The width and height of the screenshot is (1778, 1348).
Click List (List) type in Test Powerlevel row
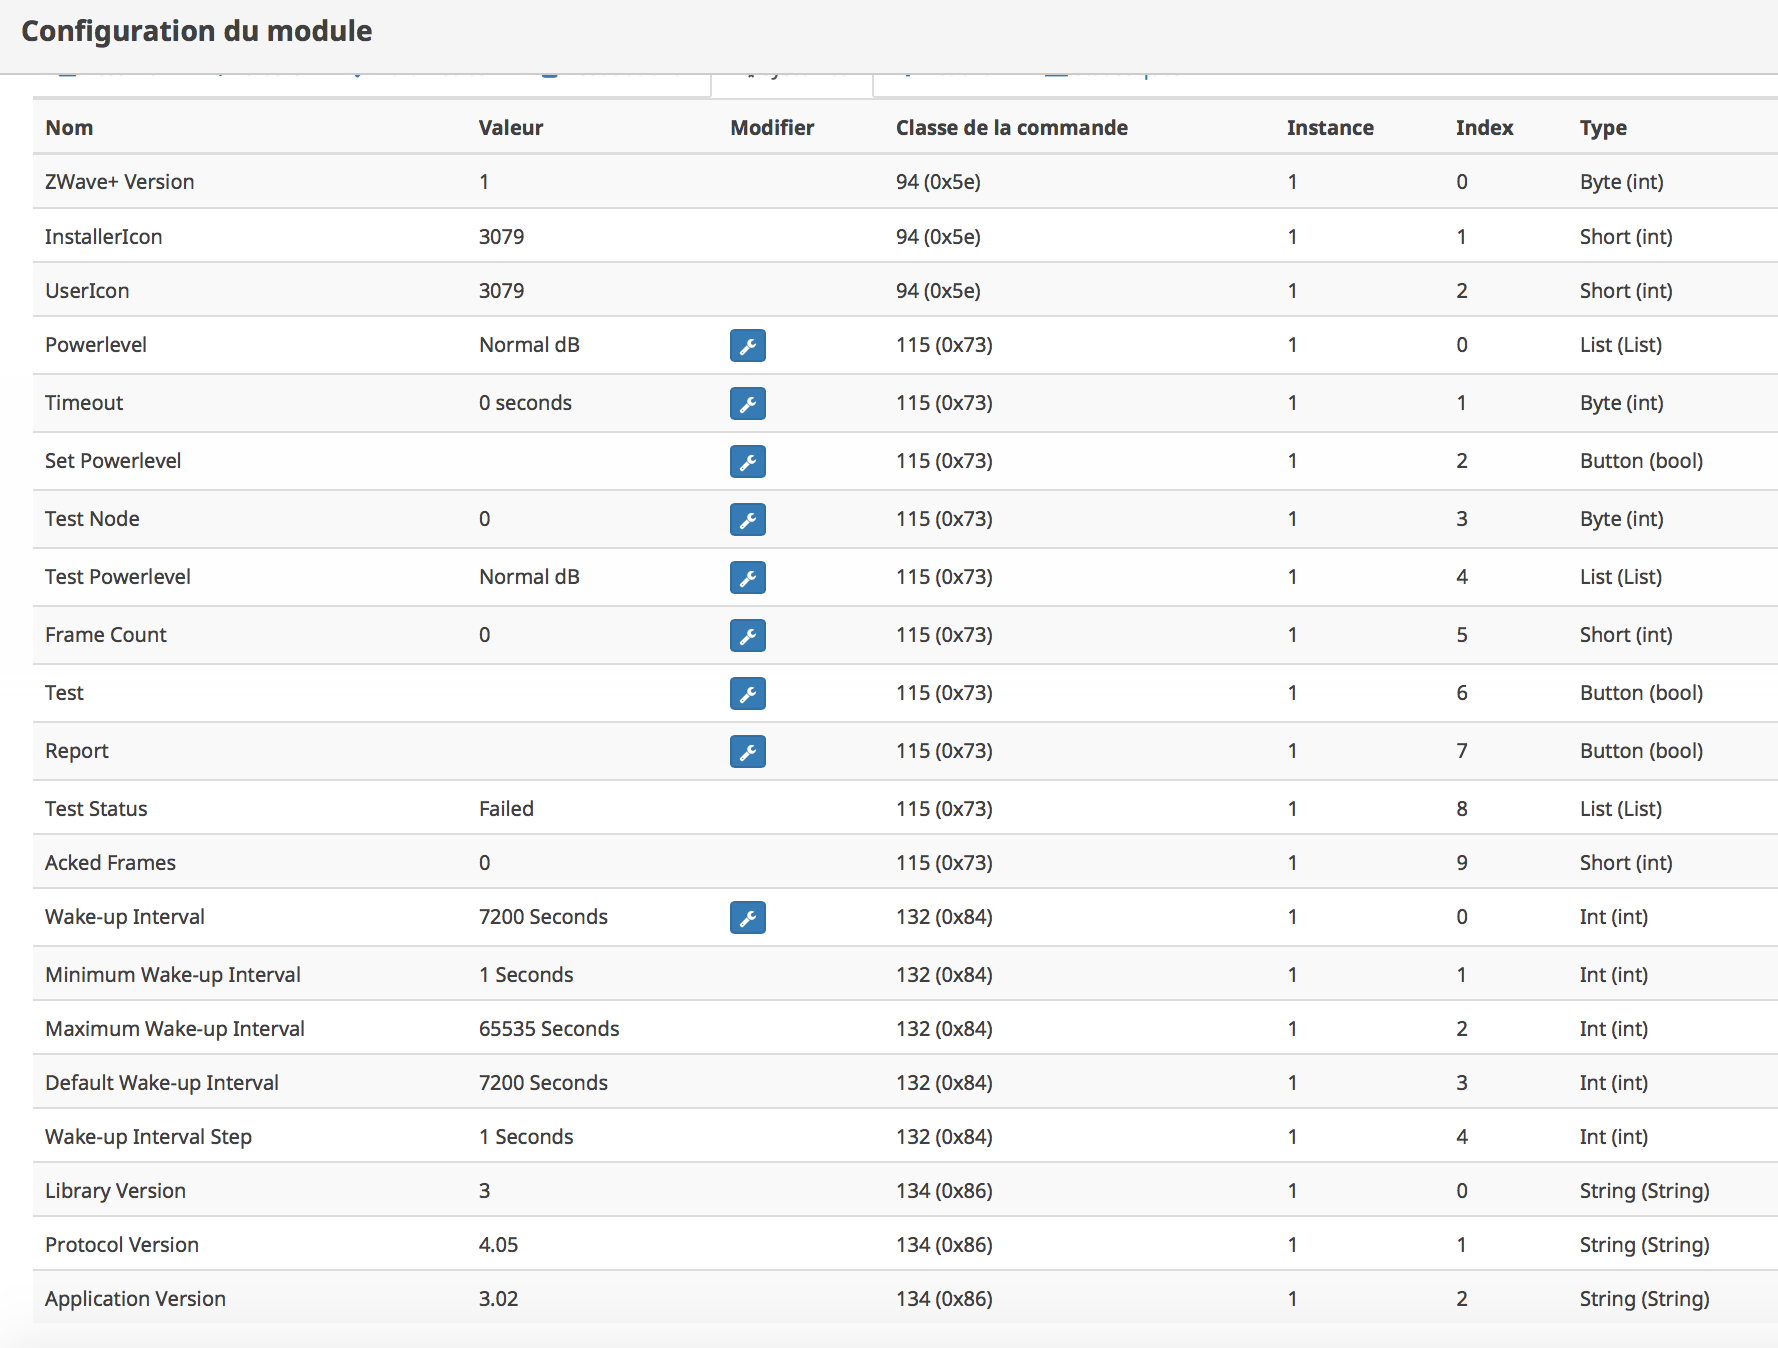click(1620, 577)
